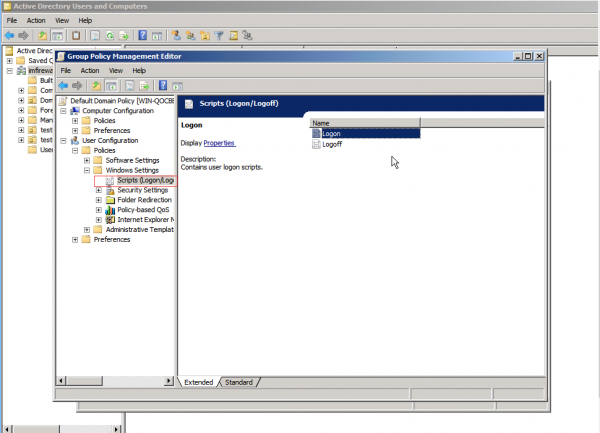The height and width of the screenshot is (433, 600).
Task: Click Find Objects icon in Active Directory toolbar
Action: pyautogui.click(x=233, y=36)
